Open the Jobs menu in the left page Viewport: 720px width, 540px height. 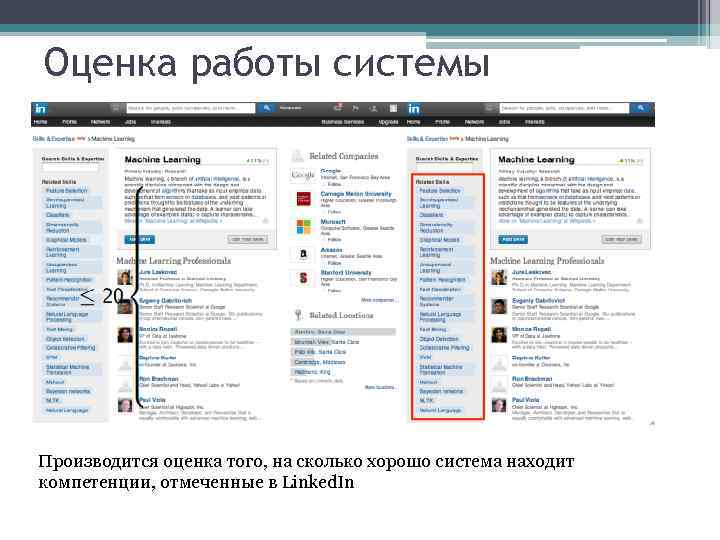(x=130, y=122)
